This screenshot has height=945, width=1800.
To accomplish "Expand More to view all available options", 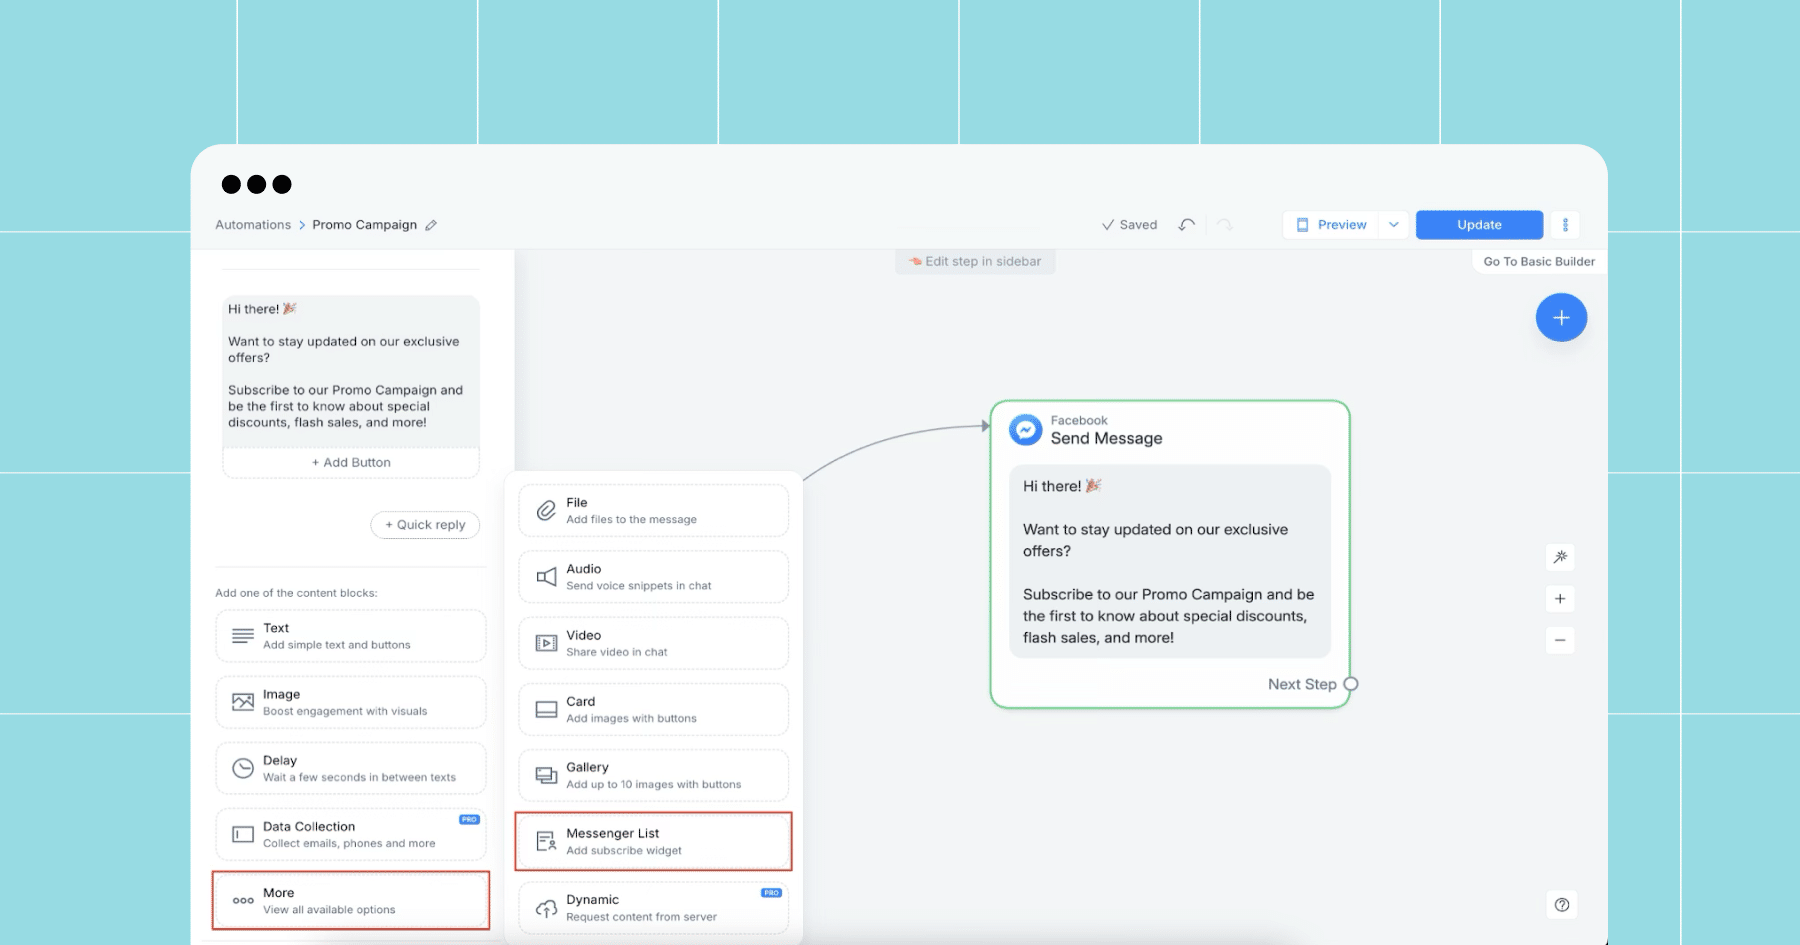I will pos(351,901).
